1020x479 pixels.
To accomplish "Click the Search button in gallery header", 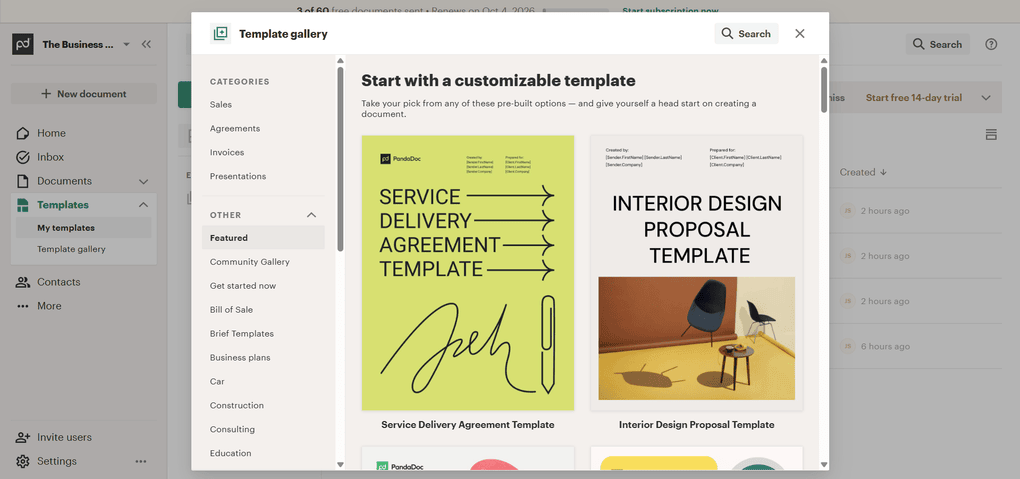I will (746, 34).
